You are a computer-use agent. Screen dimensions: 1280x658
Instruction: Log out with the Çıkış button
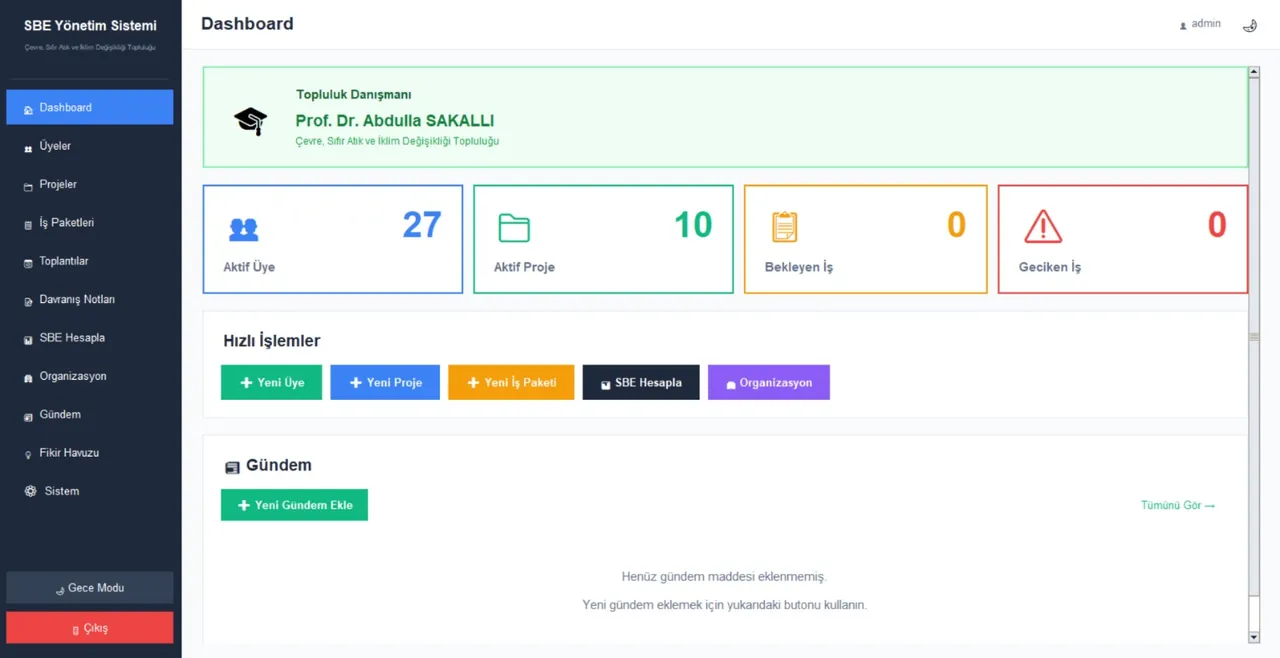pos(90,627)
